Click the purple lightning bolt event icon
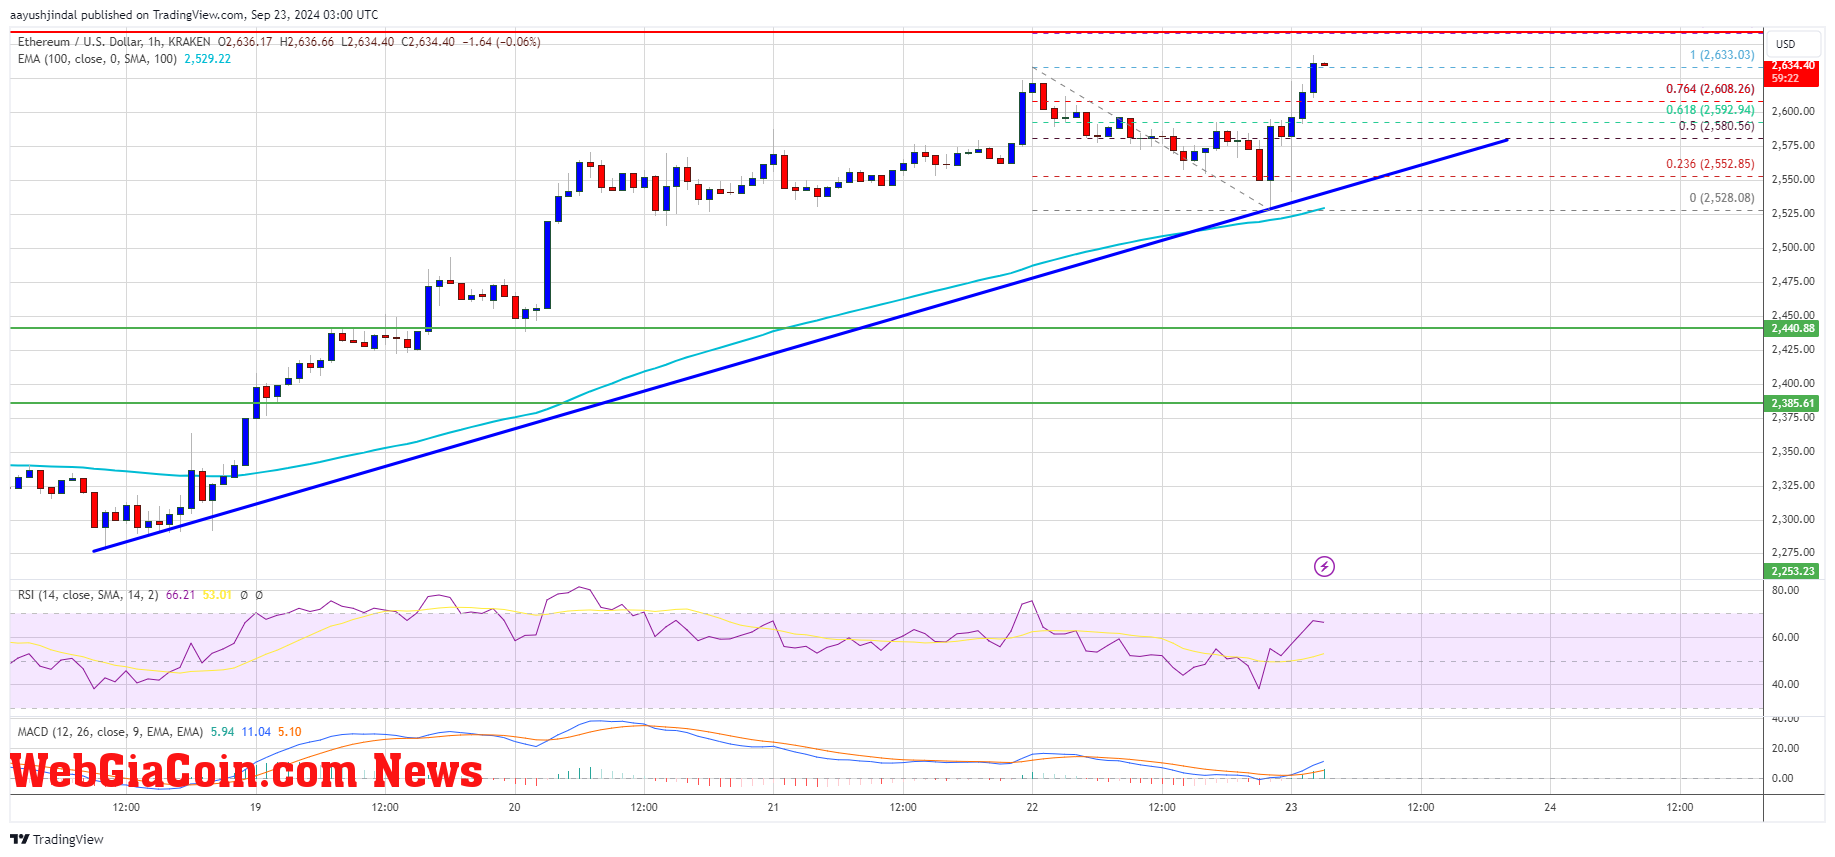 (1324, 567)
